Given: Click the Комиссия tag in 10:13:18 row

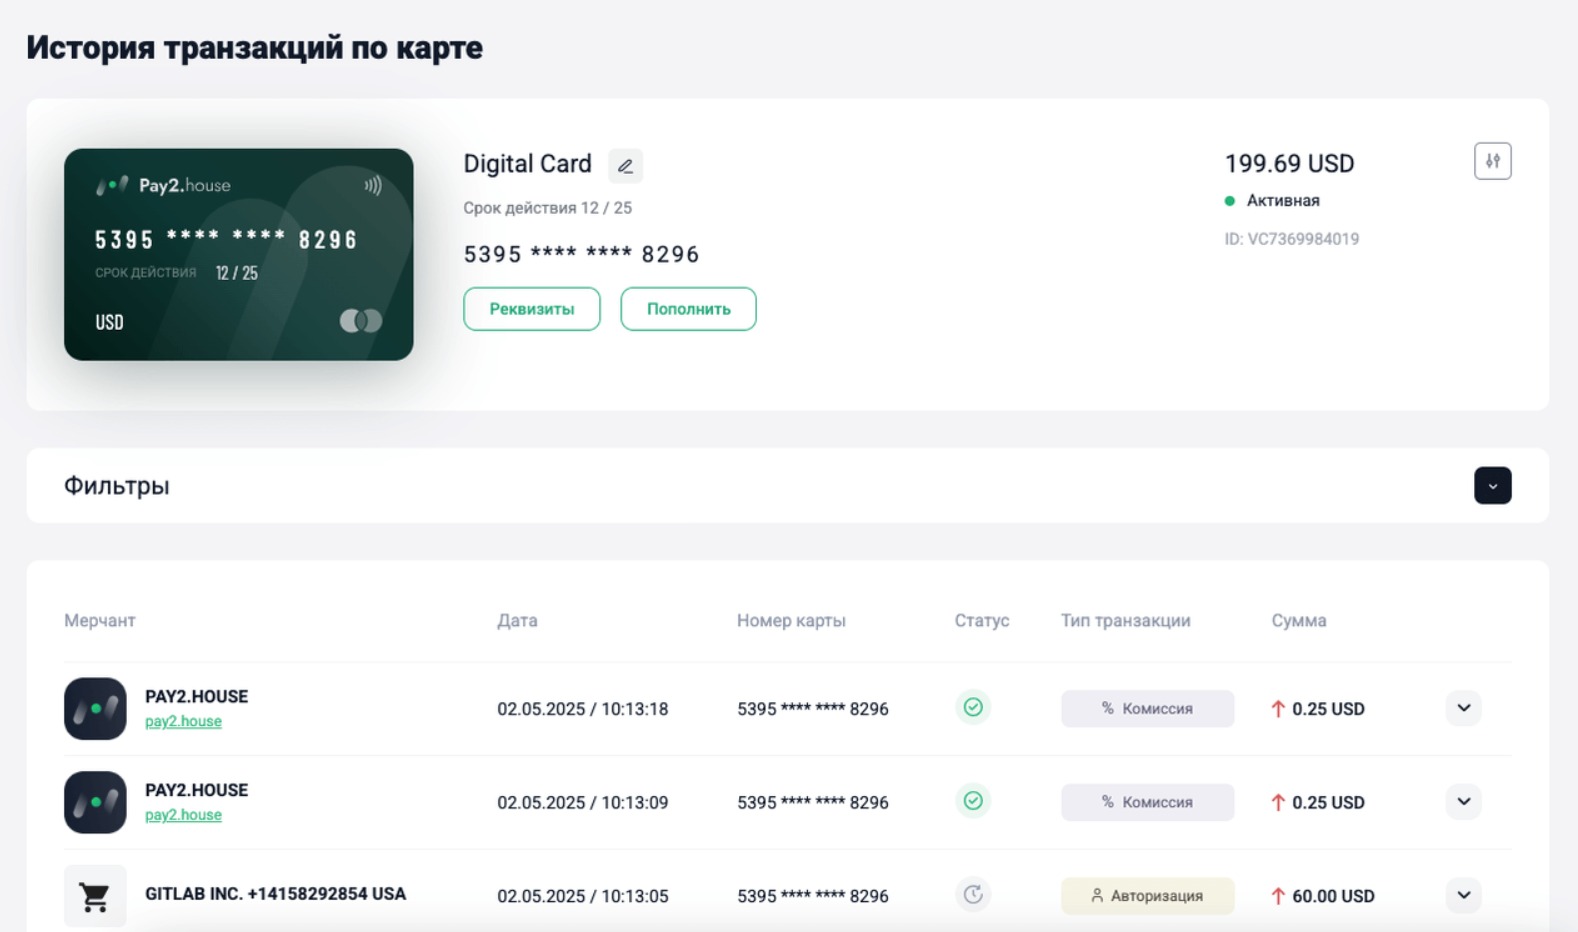Looking at the screenshot, I should (x=1147, y=708).
